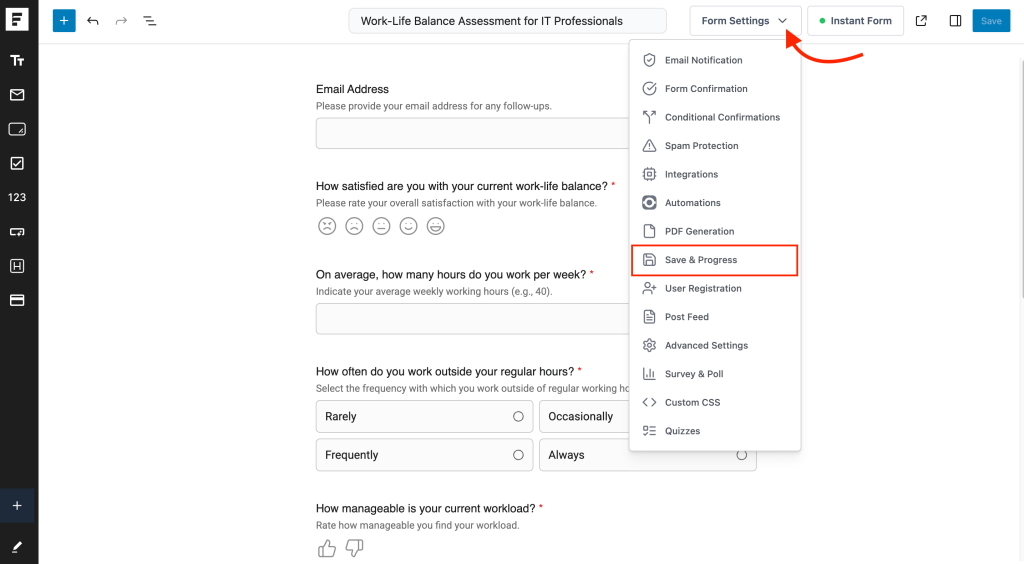The image size is (1024, 564).
Task: Open the document outline list view
Action: 150,21
